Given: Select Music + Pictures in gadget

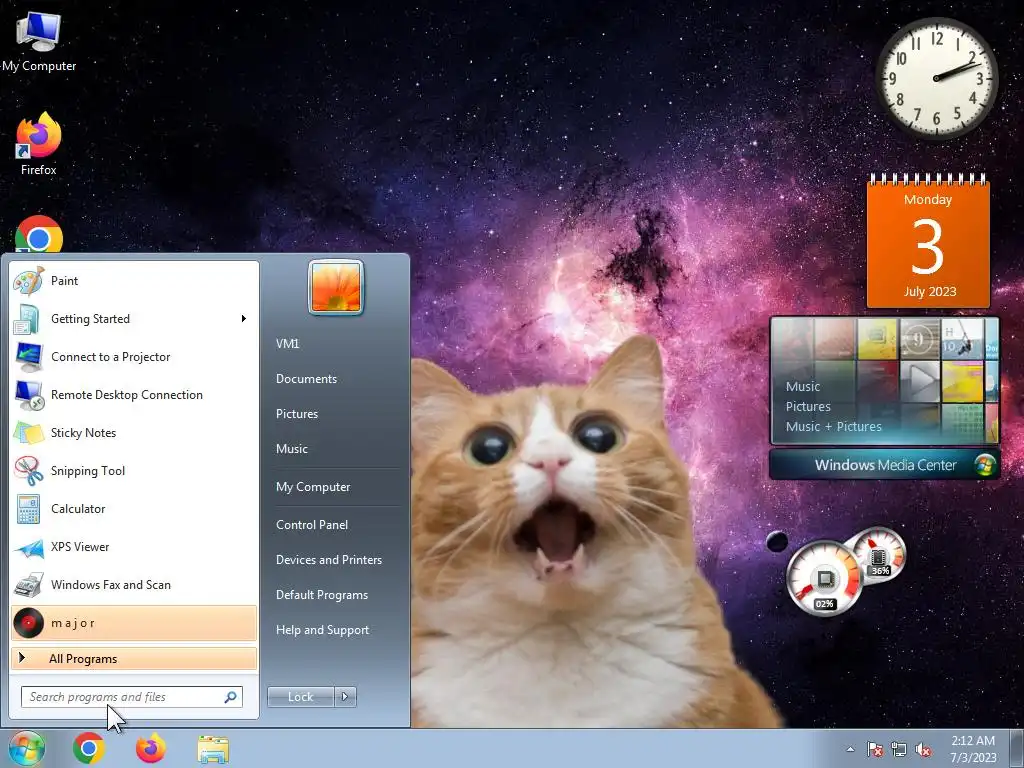Looking at the screenshot, I should tap(833, 427).
